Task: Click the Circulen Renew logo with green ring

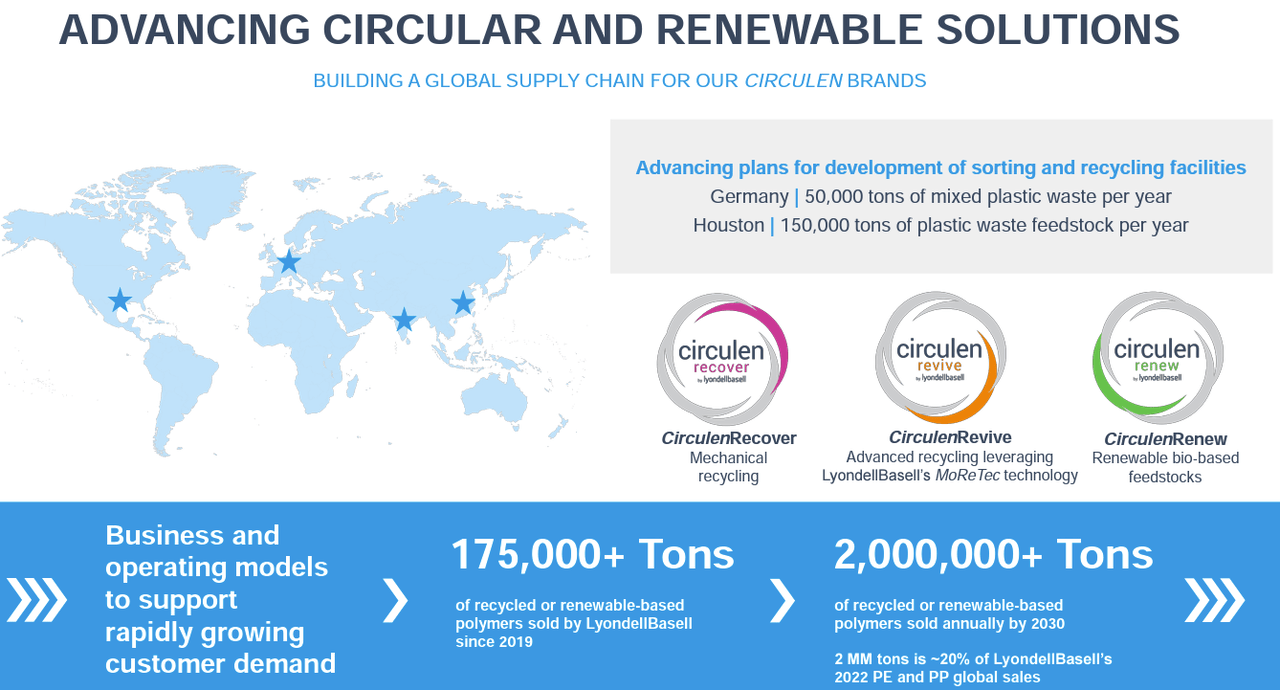Action: tap(1157, 358)
